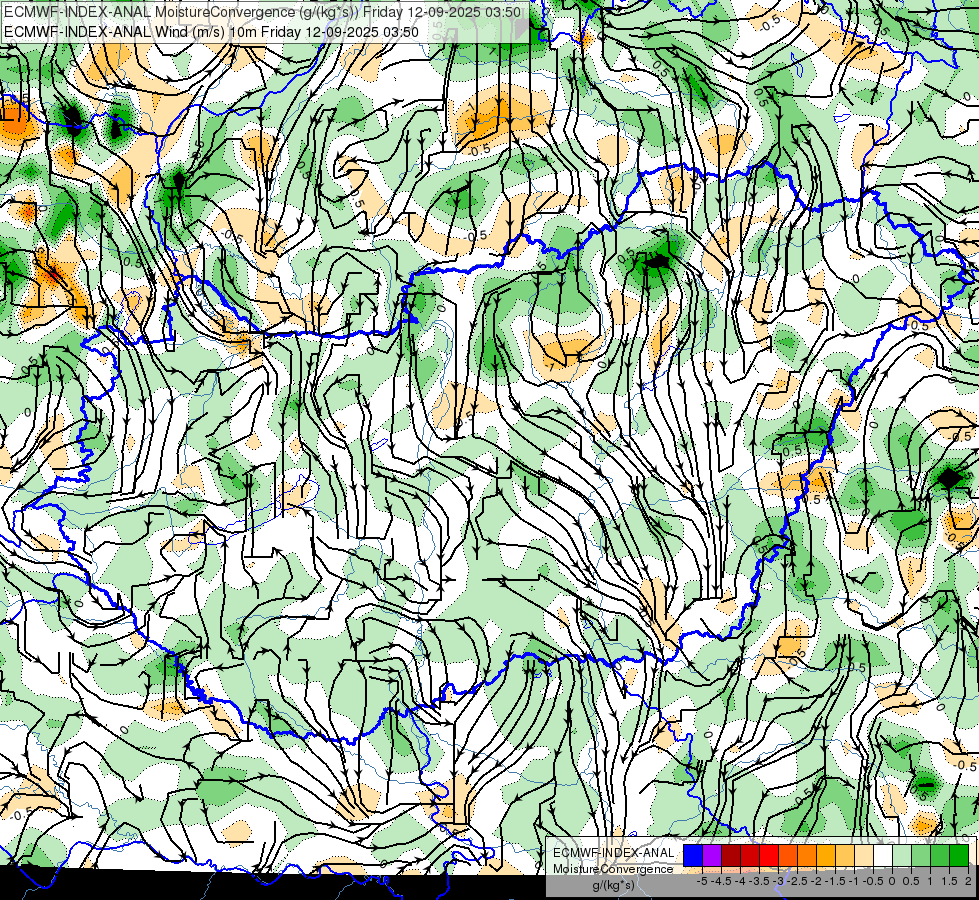
Task: Click the legend scale tick label '-0.5'
Action: point(873,881)
